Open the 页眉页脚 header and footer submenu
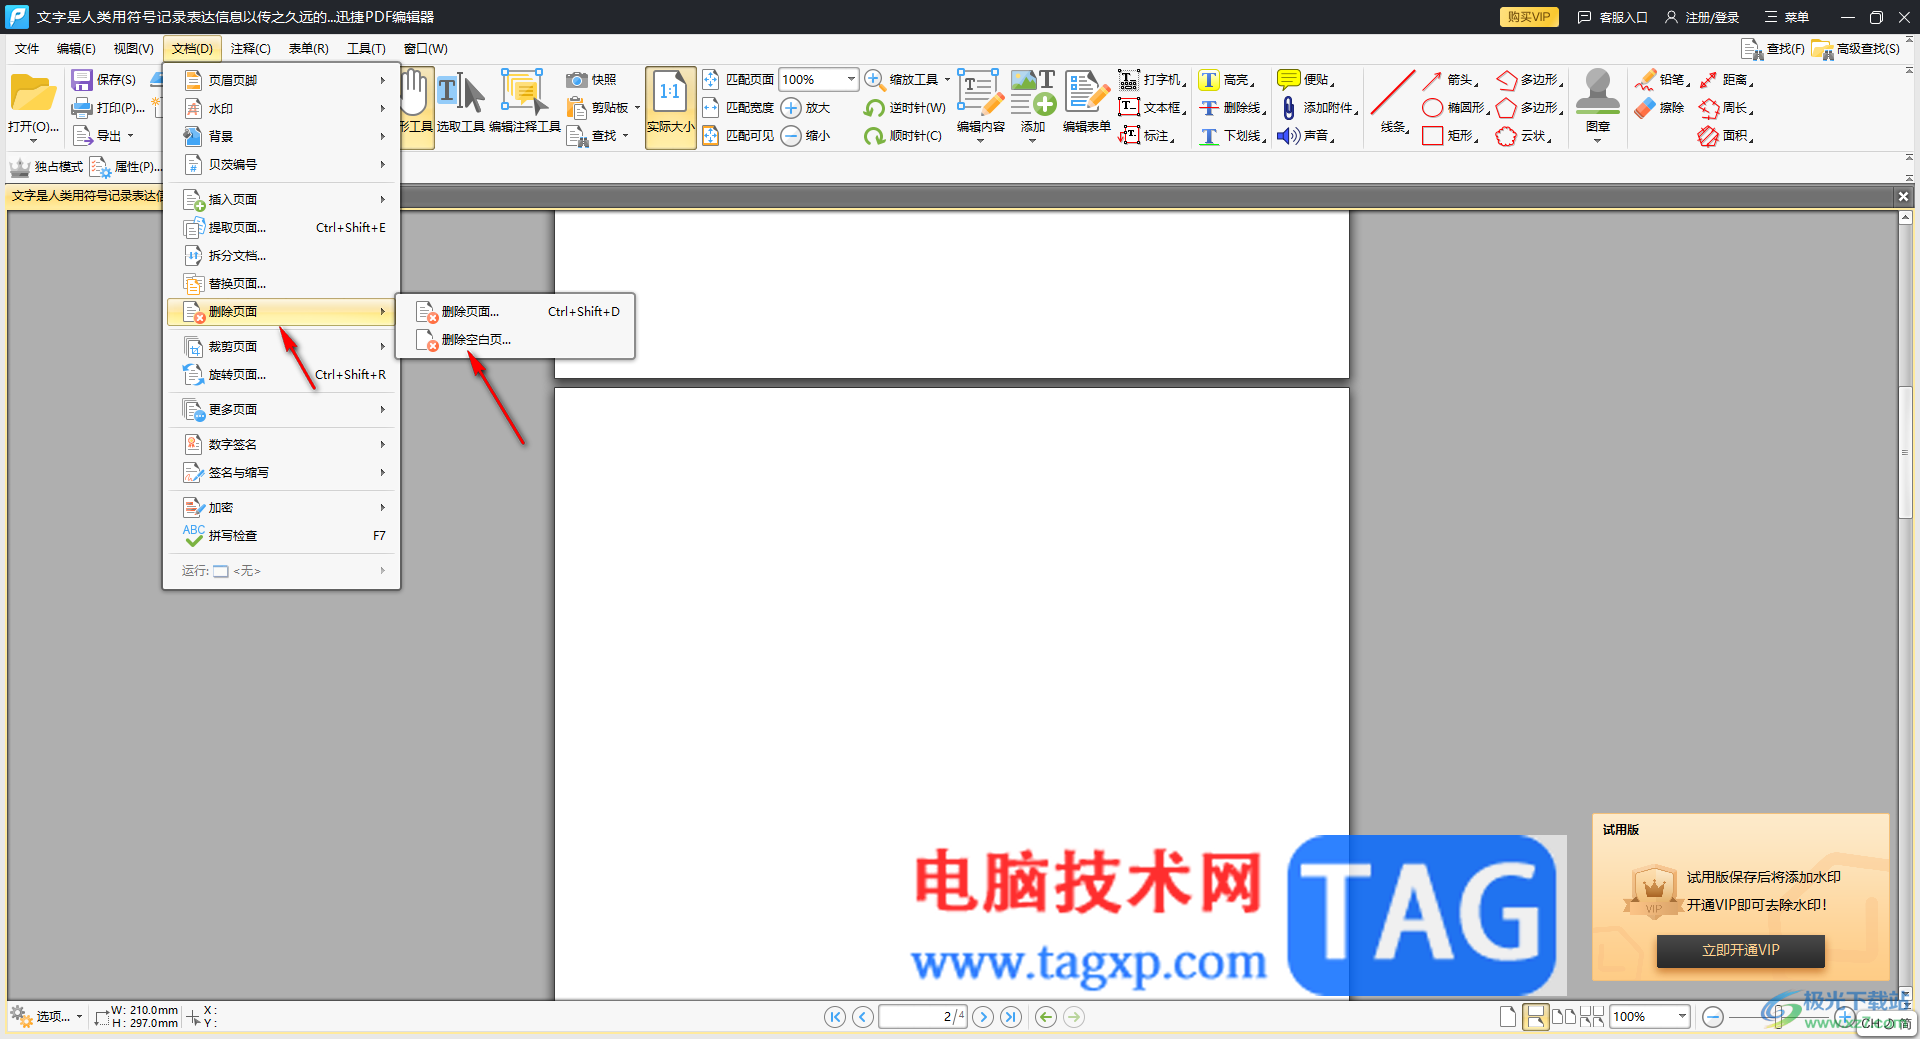 pos(283,80)
